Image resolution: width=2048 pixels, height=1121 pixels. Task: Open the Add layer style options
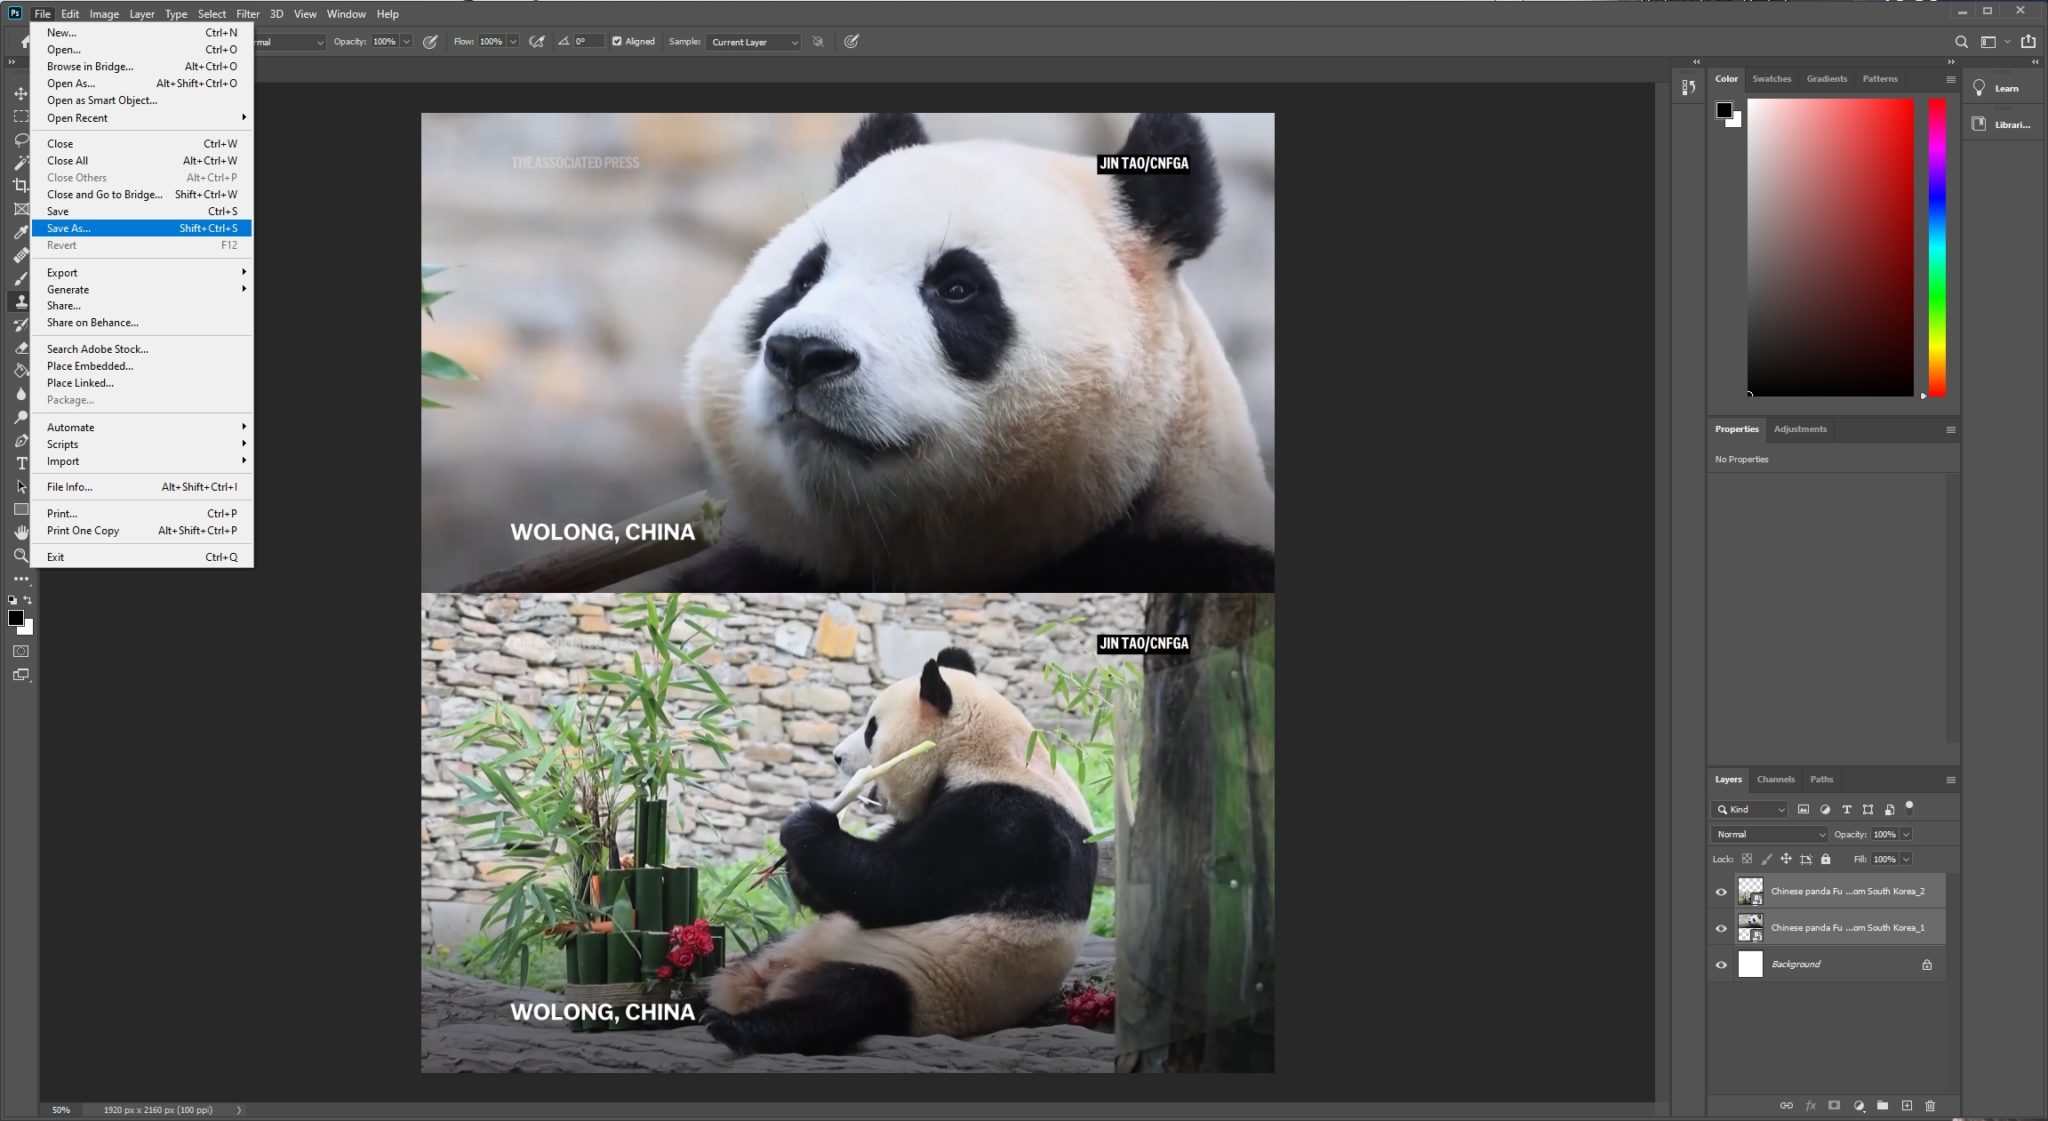pos(1812,1106)
